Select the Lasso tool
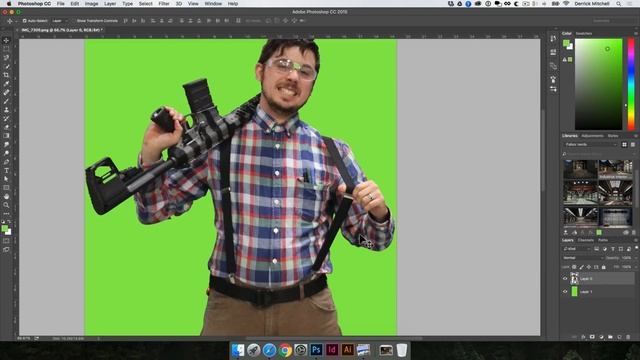The height and width of the screenshot is (360, 640). point(6,58)
